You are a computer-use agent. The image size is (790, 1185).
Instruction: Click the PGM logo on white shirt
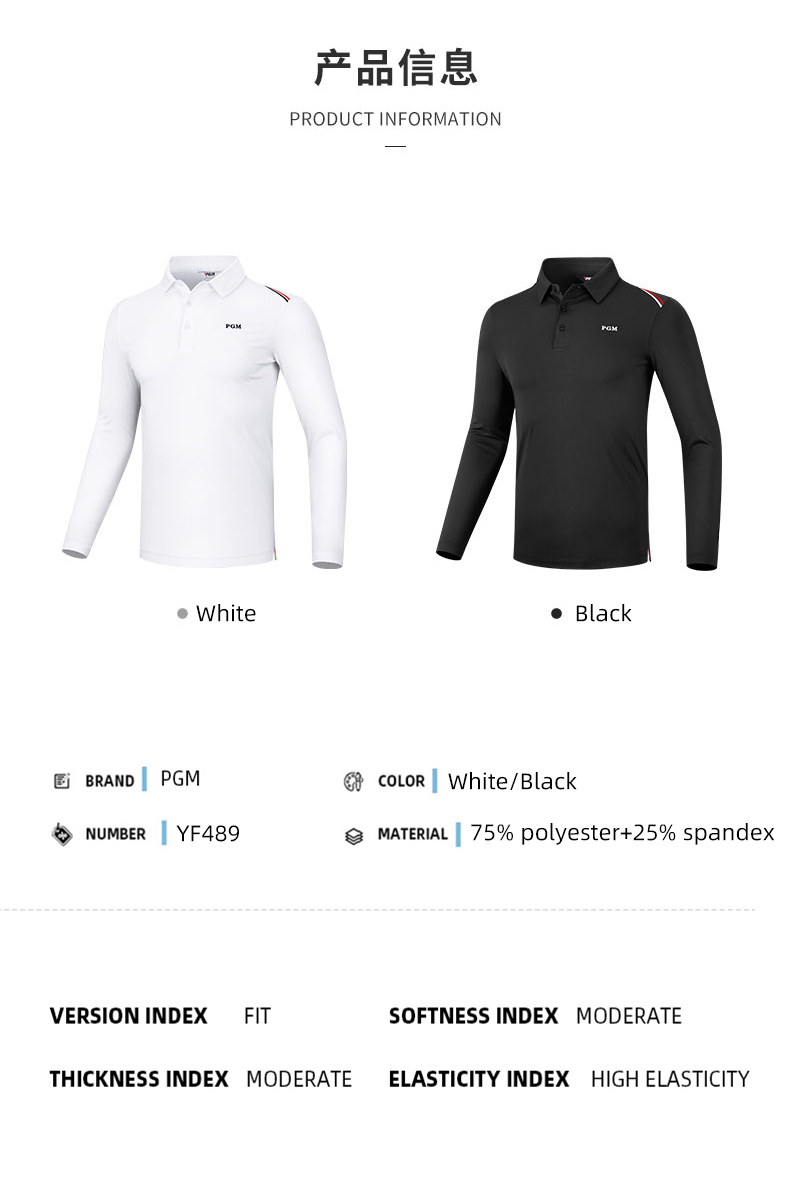(234, 326)
